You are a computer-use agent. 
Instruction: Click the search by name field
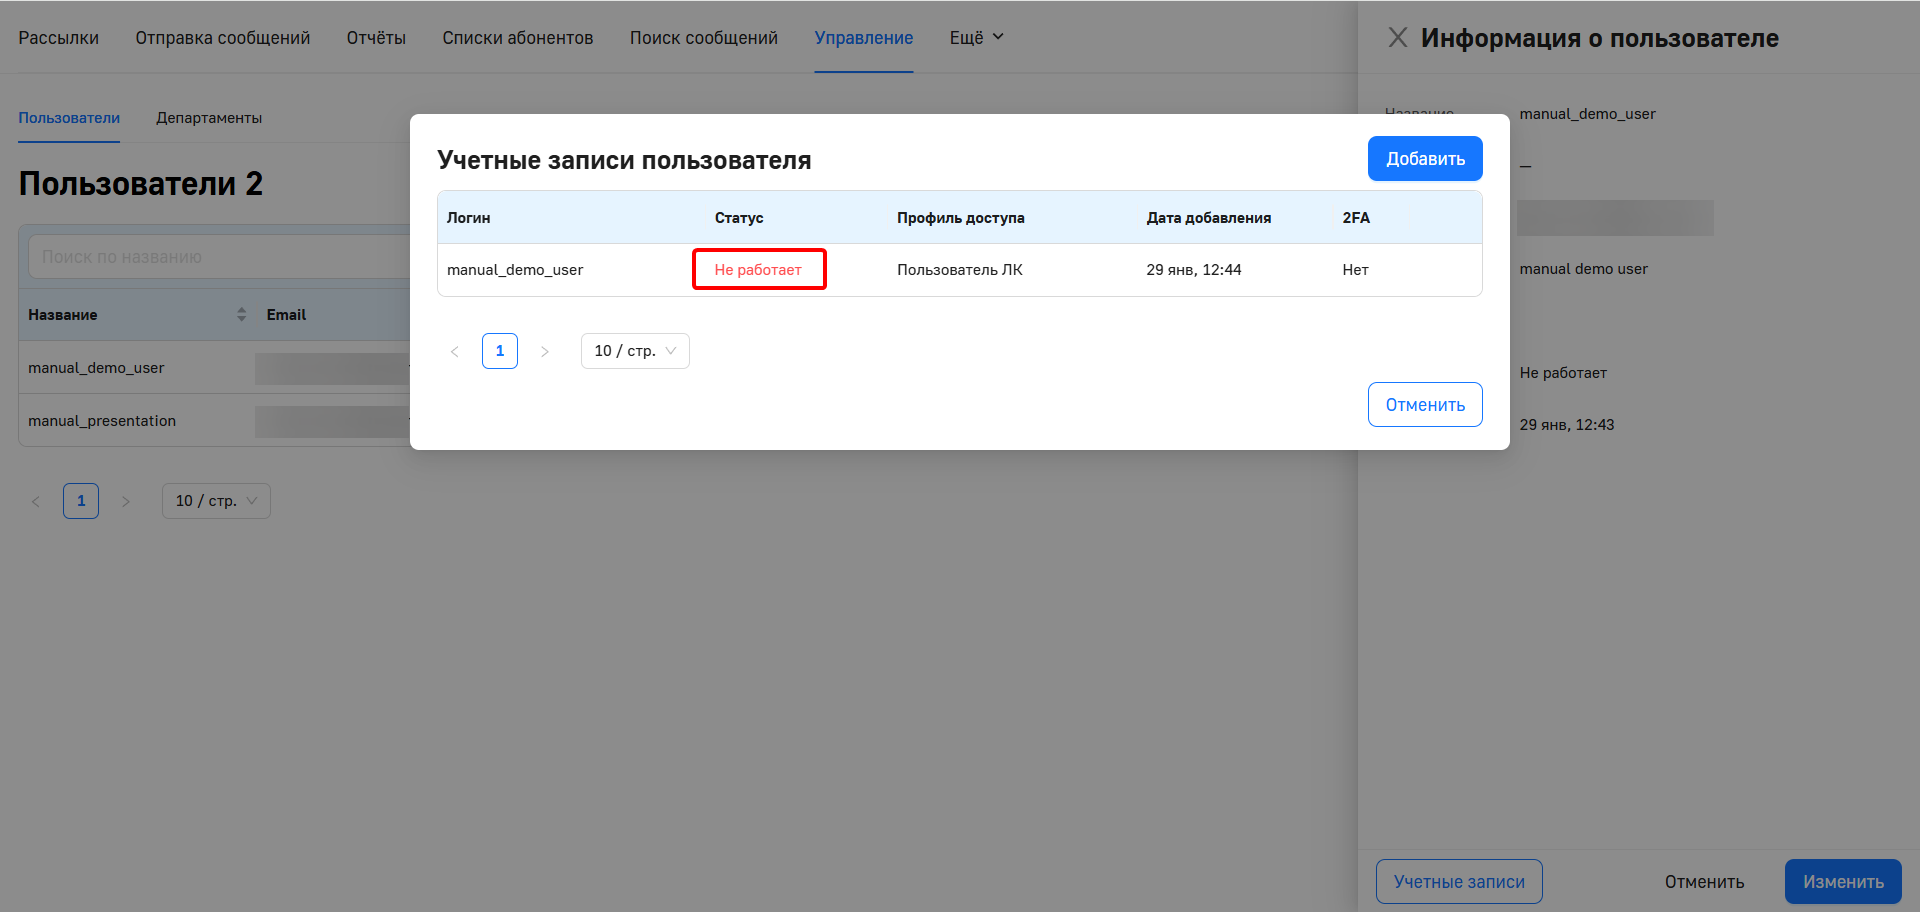click(220, 257)
